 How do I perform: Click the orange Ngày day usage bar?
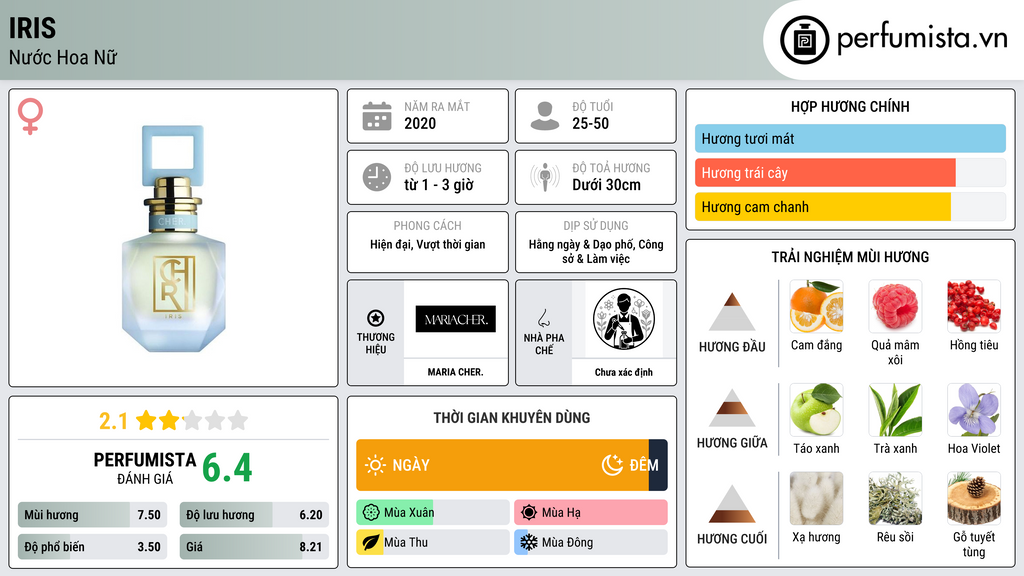[502, 465]
